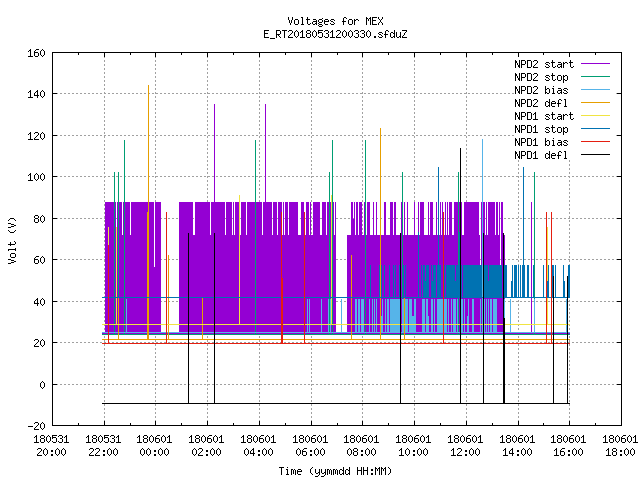Select the 'E_RT20180531200330.sfduZ' file name subtitle
This screenshot has width=640, height=480.
(335, 34)
